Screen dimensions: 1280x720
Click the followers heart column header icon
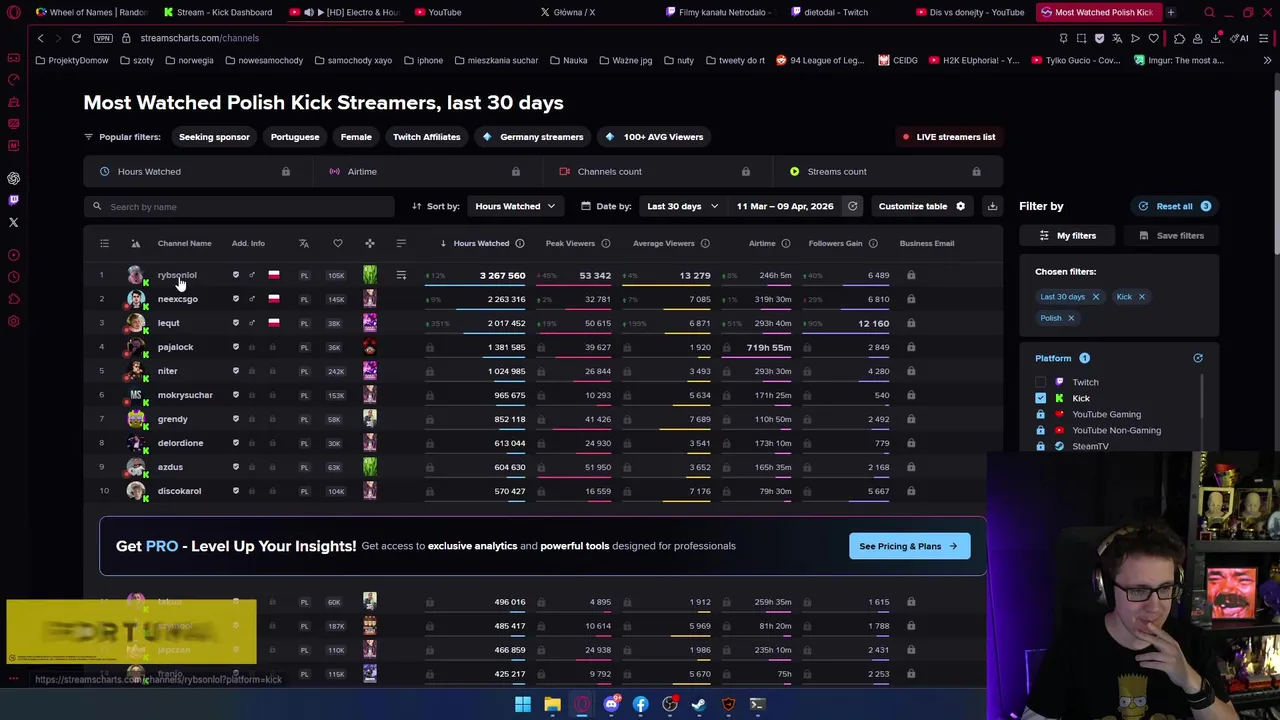(x=338, y=243)
